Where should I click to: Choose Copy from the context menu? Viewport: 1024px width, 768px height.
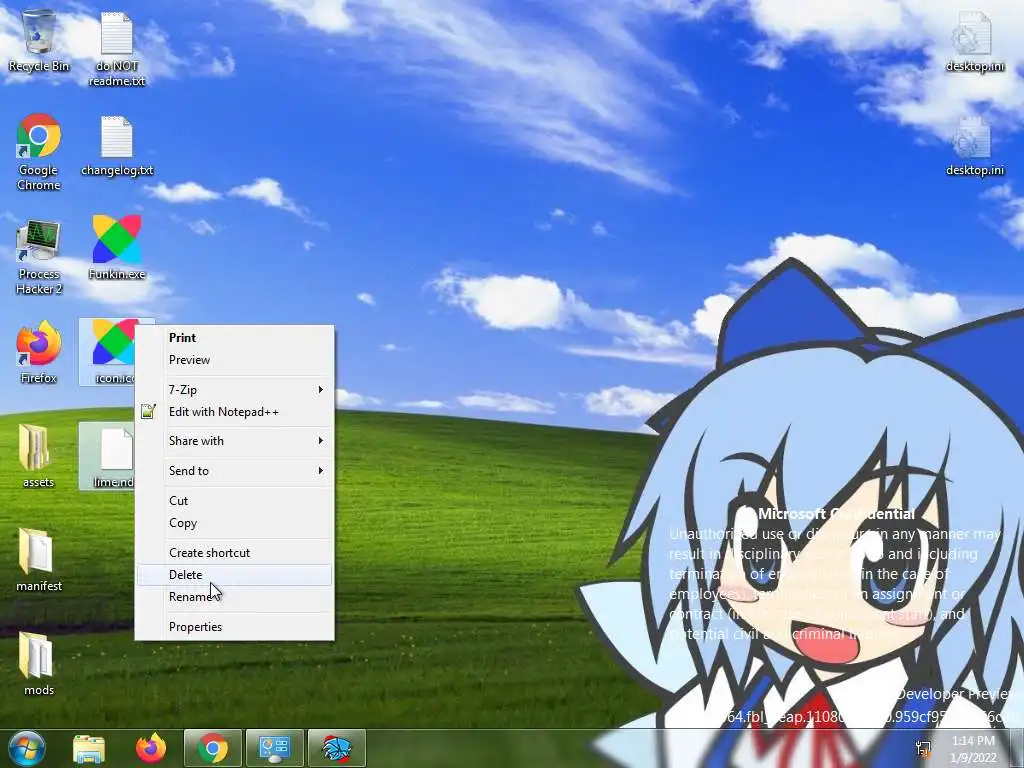234,523
